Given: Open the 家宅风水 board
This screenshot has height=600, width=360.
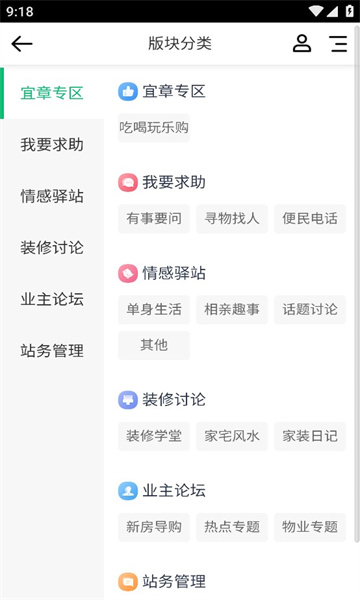Looking at the screenshot, I should 232,436.
